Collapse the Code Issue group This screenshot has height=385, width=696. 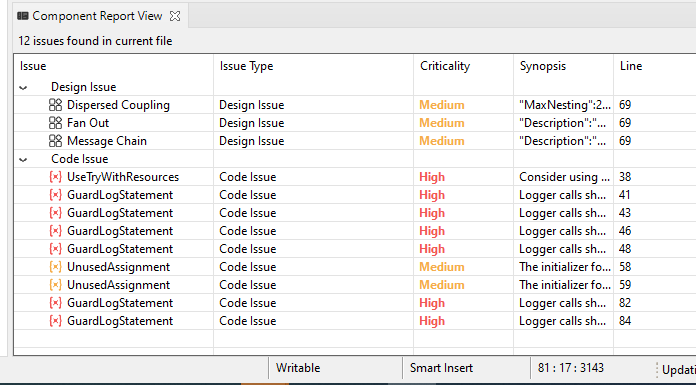click(x=24, y=159)
